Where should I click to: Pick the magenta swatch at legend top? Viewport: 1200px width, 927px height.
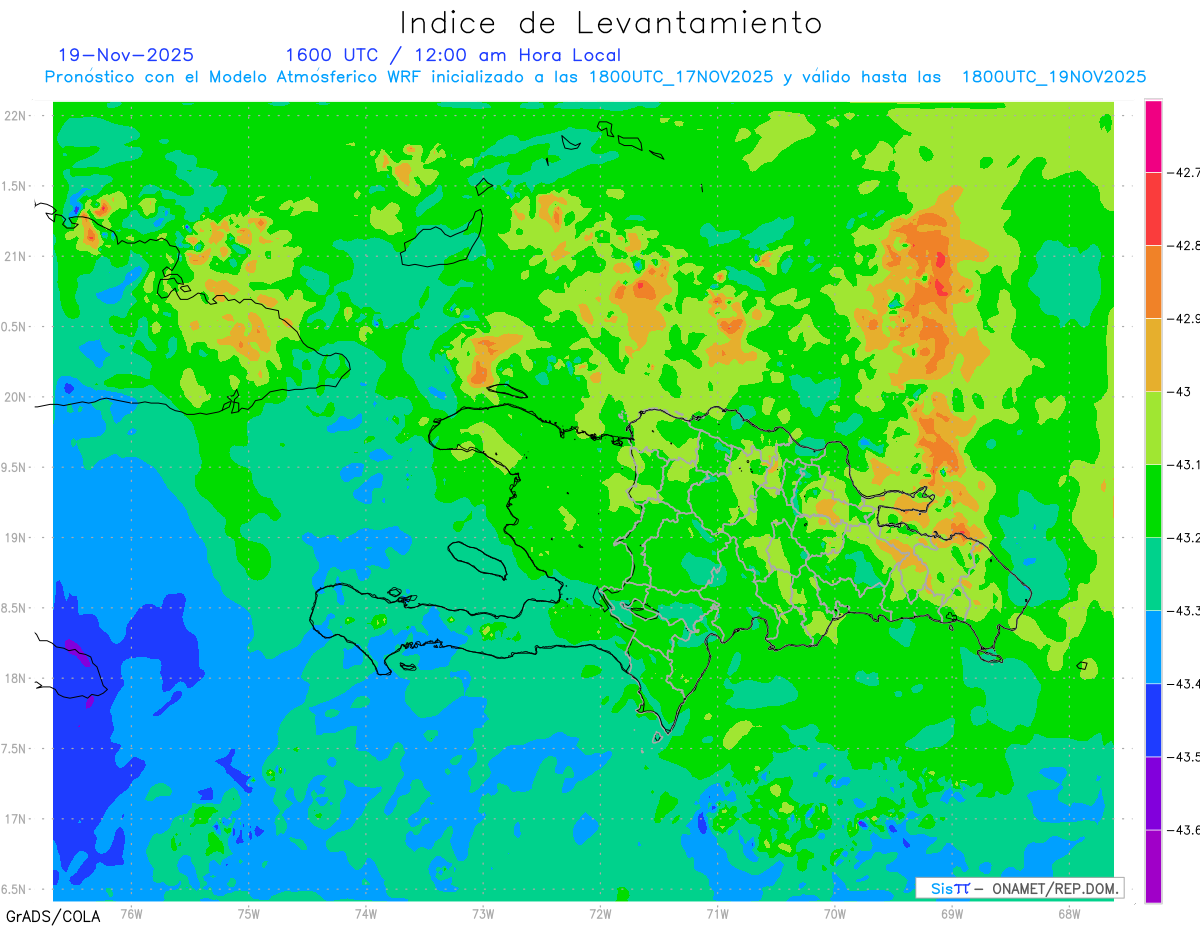click(x=1153, y=136)
